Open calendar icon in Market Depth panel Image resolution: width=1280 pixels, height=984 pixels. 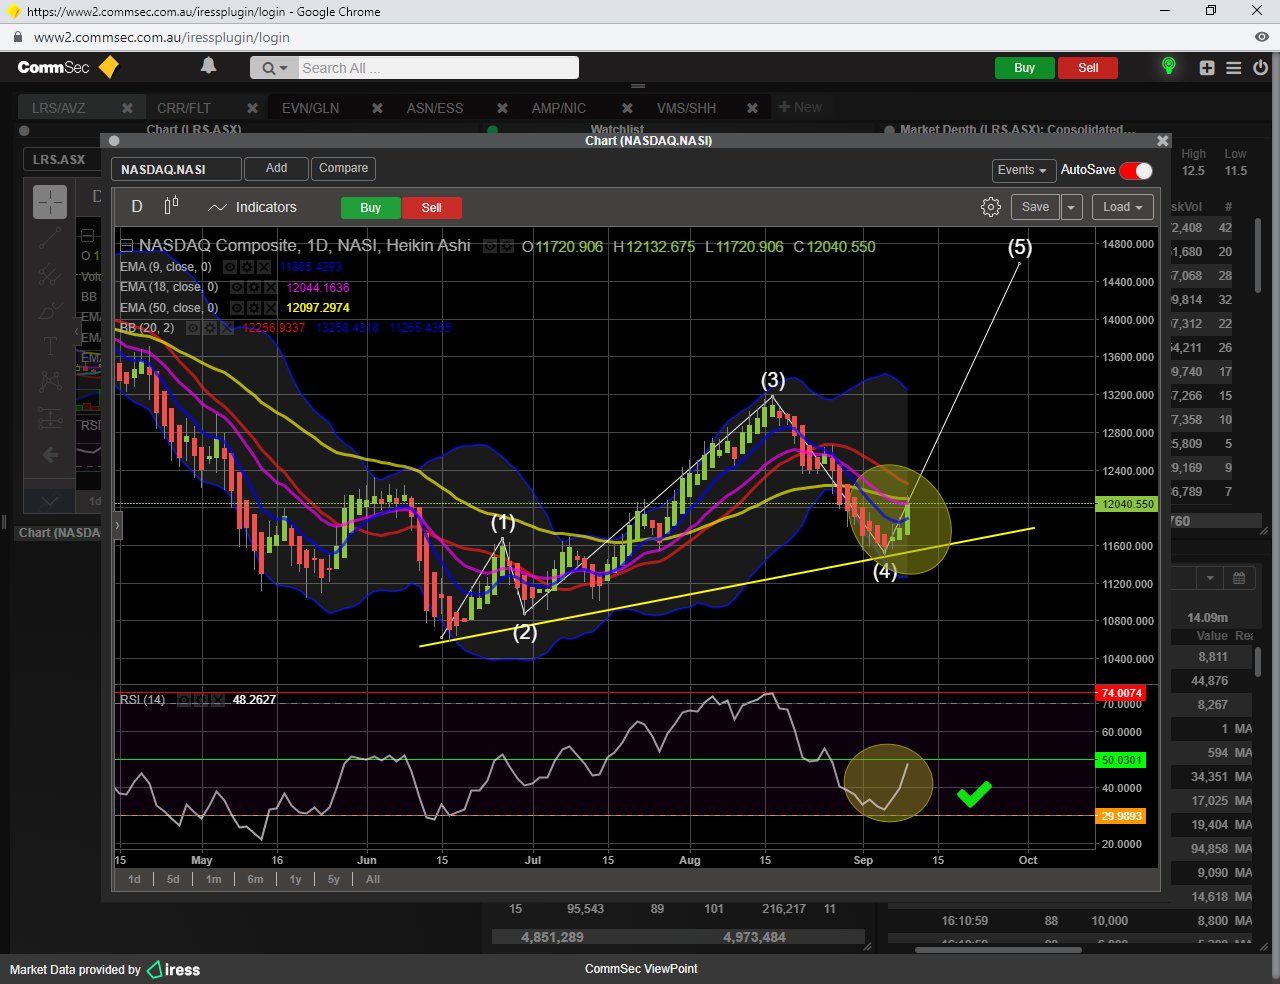click(x=1239, y=578)
